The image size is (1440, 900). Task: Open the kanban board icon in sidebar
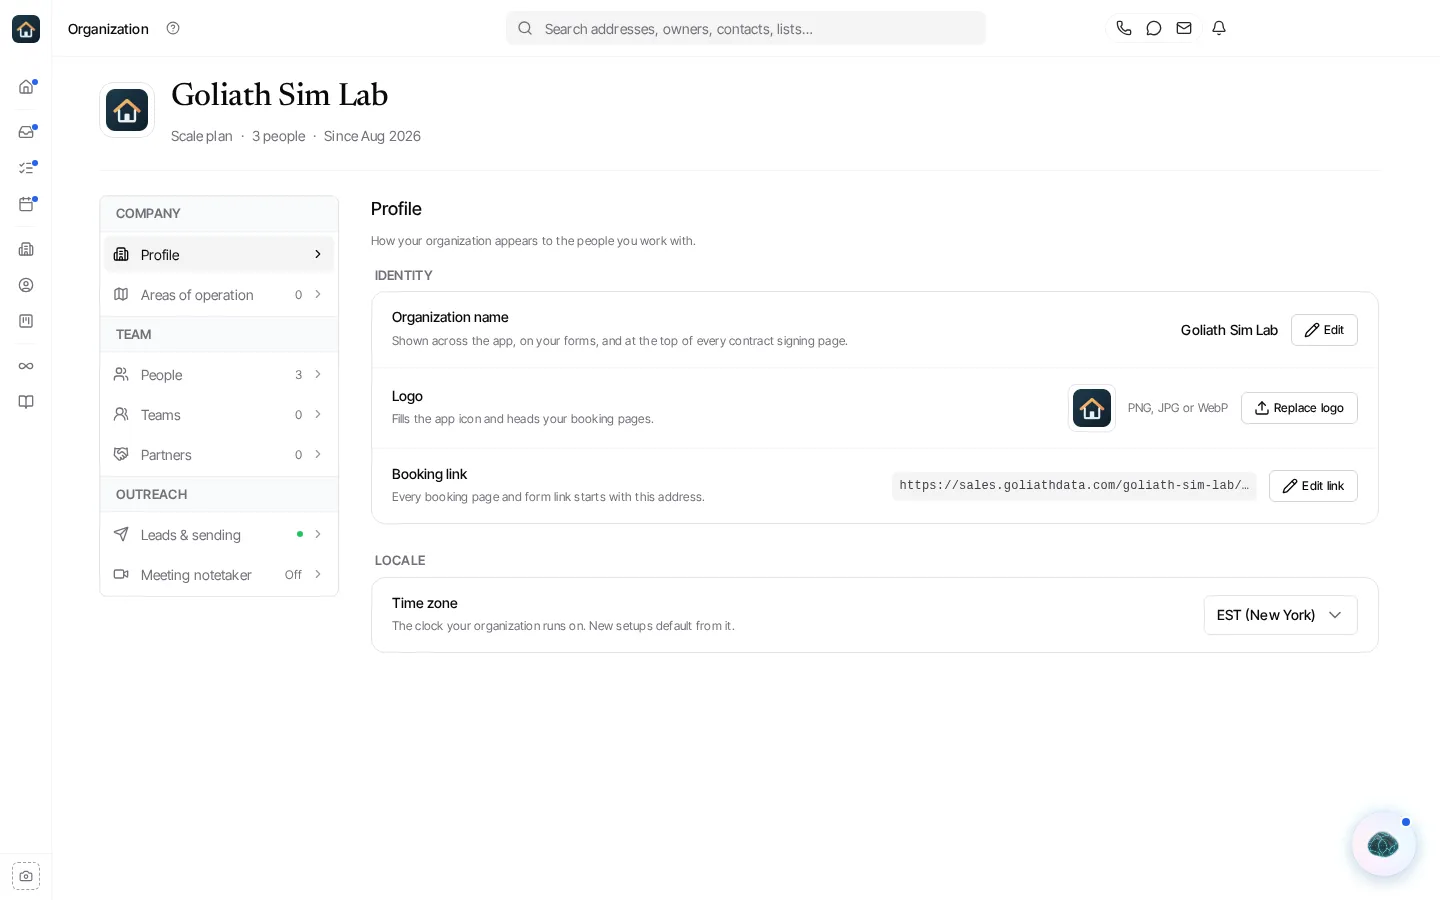pyautogui.click(x=26, y=321)
